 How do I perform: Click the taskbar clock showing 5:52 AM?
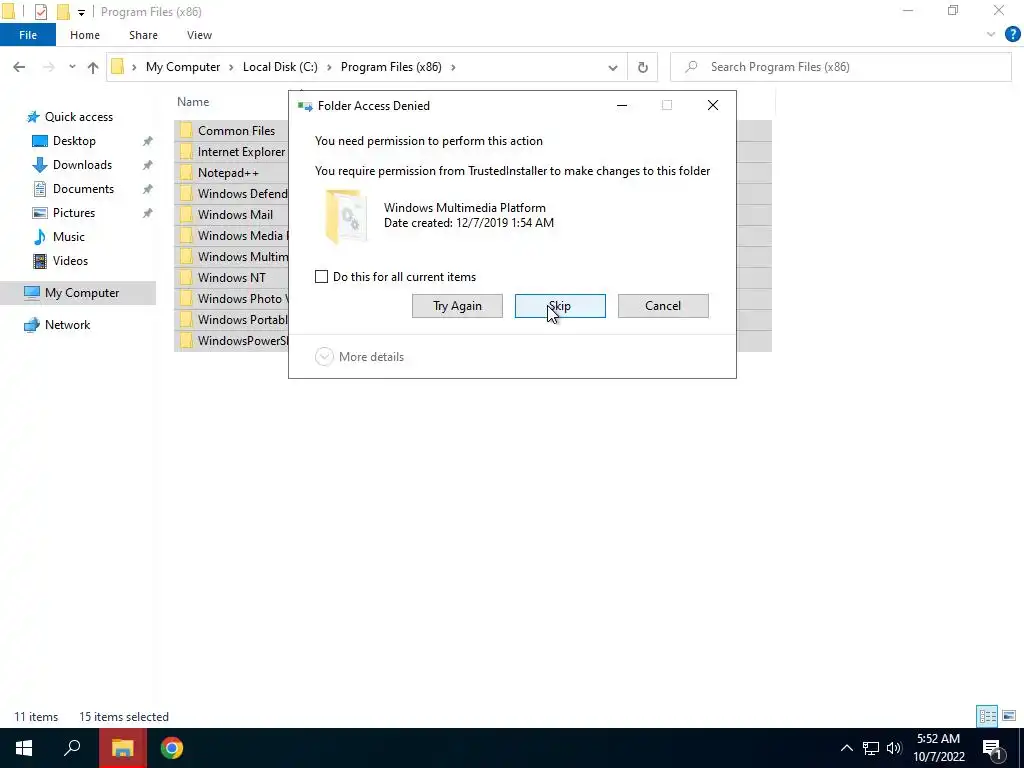[x=938, y=748]
